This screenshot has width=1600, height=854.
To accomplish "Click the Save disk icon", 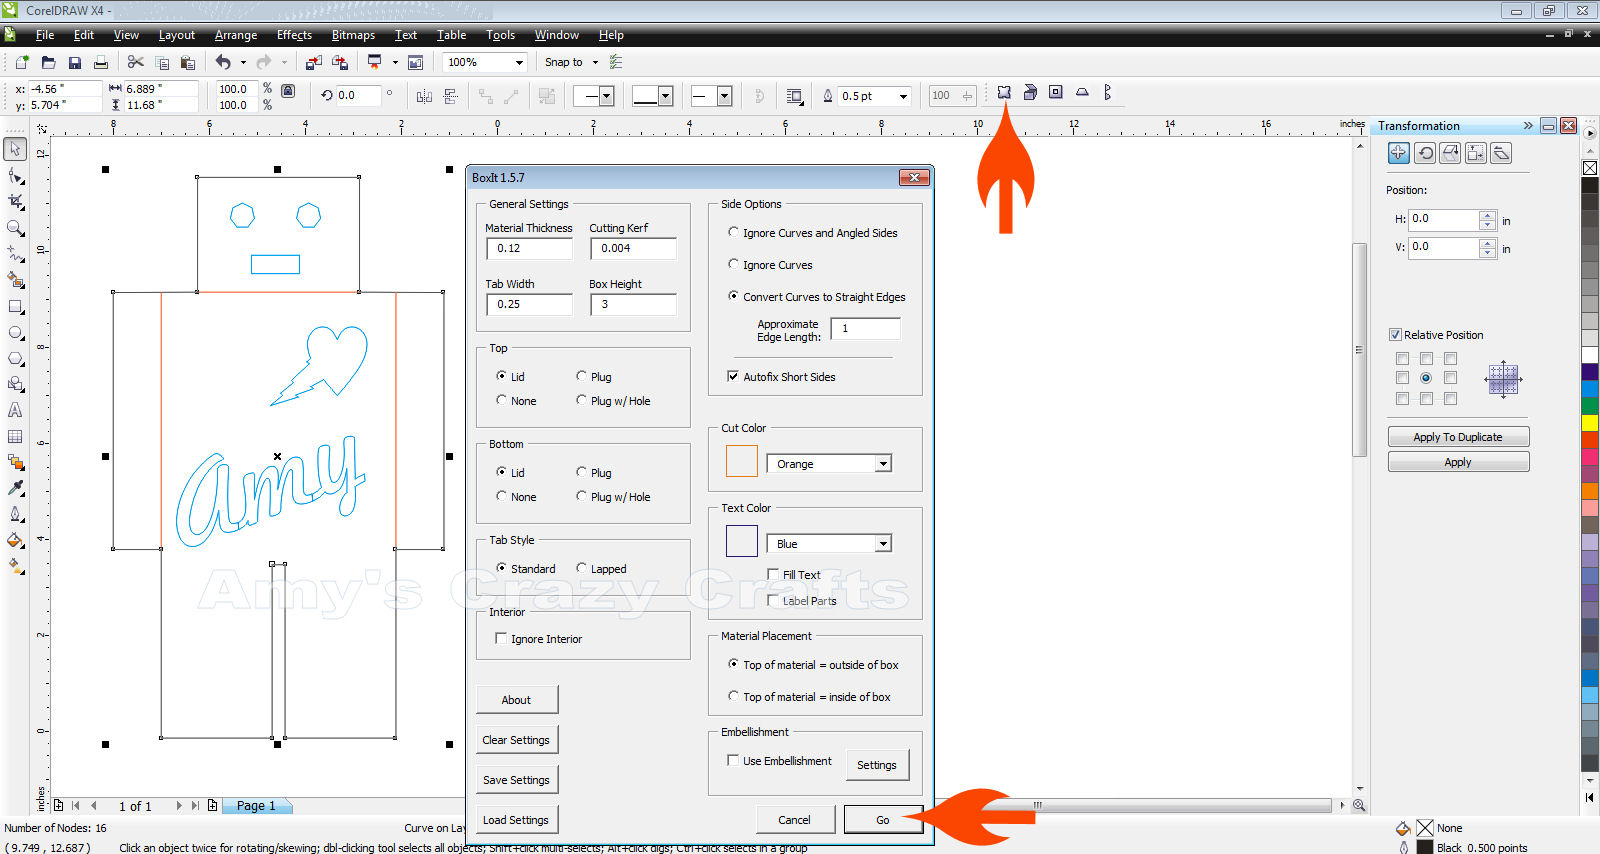I will tap(74, 62).
